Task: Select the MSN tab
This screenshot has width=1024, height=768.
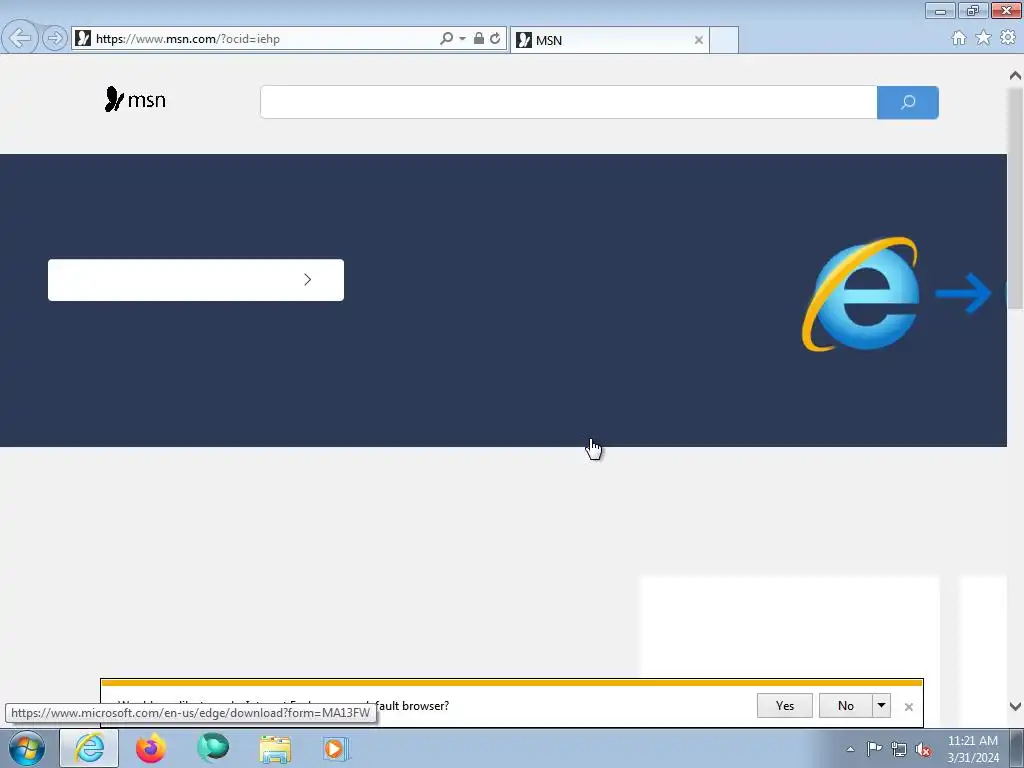Action: pos(611,40)
